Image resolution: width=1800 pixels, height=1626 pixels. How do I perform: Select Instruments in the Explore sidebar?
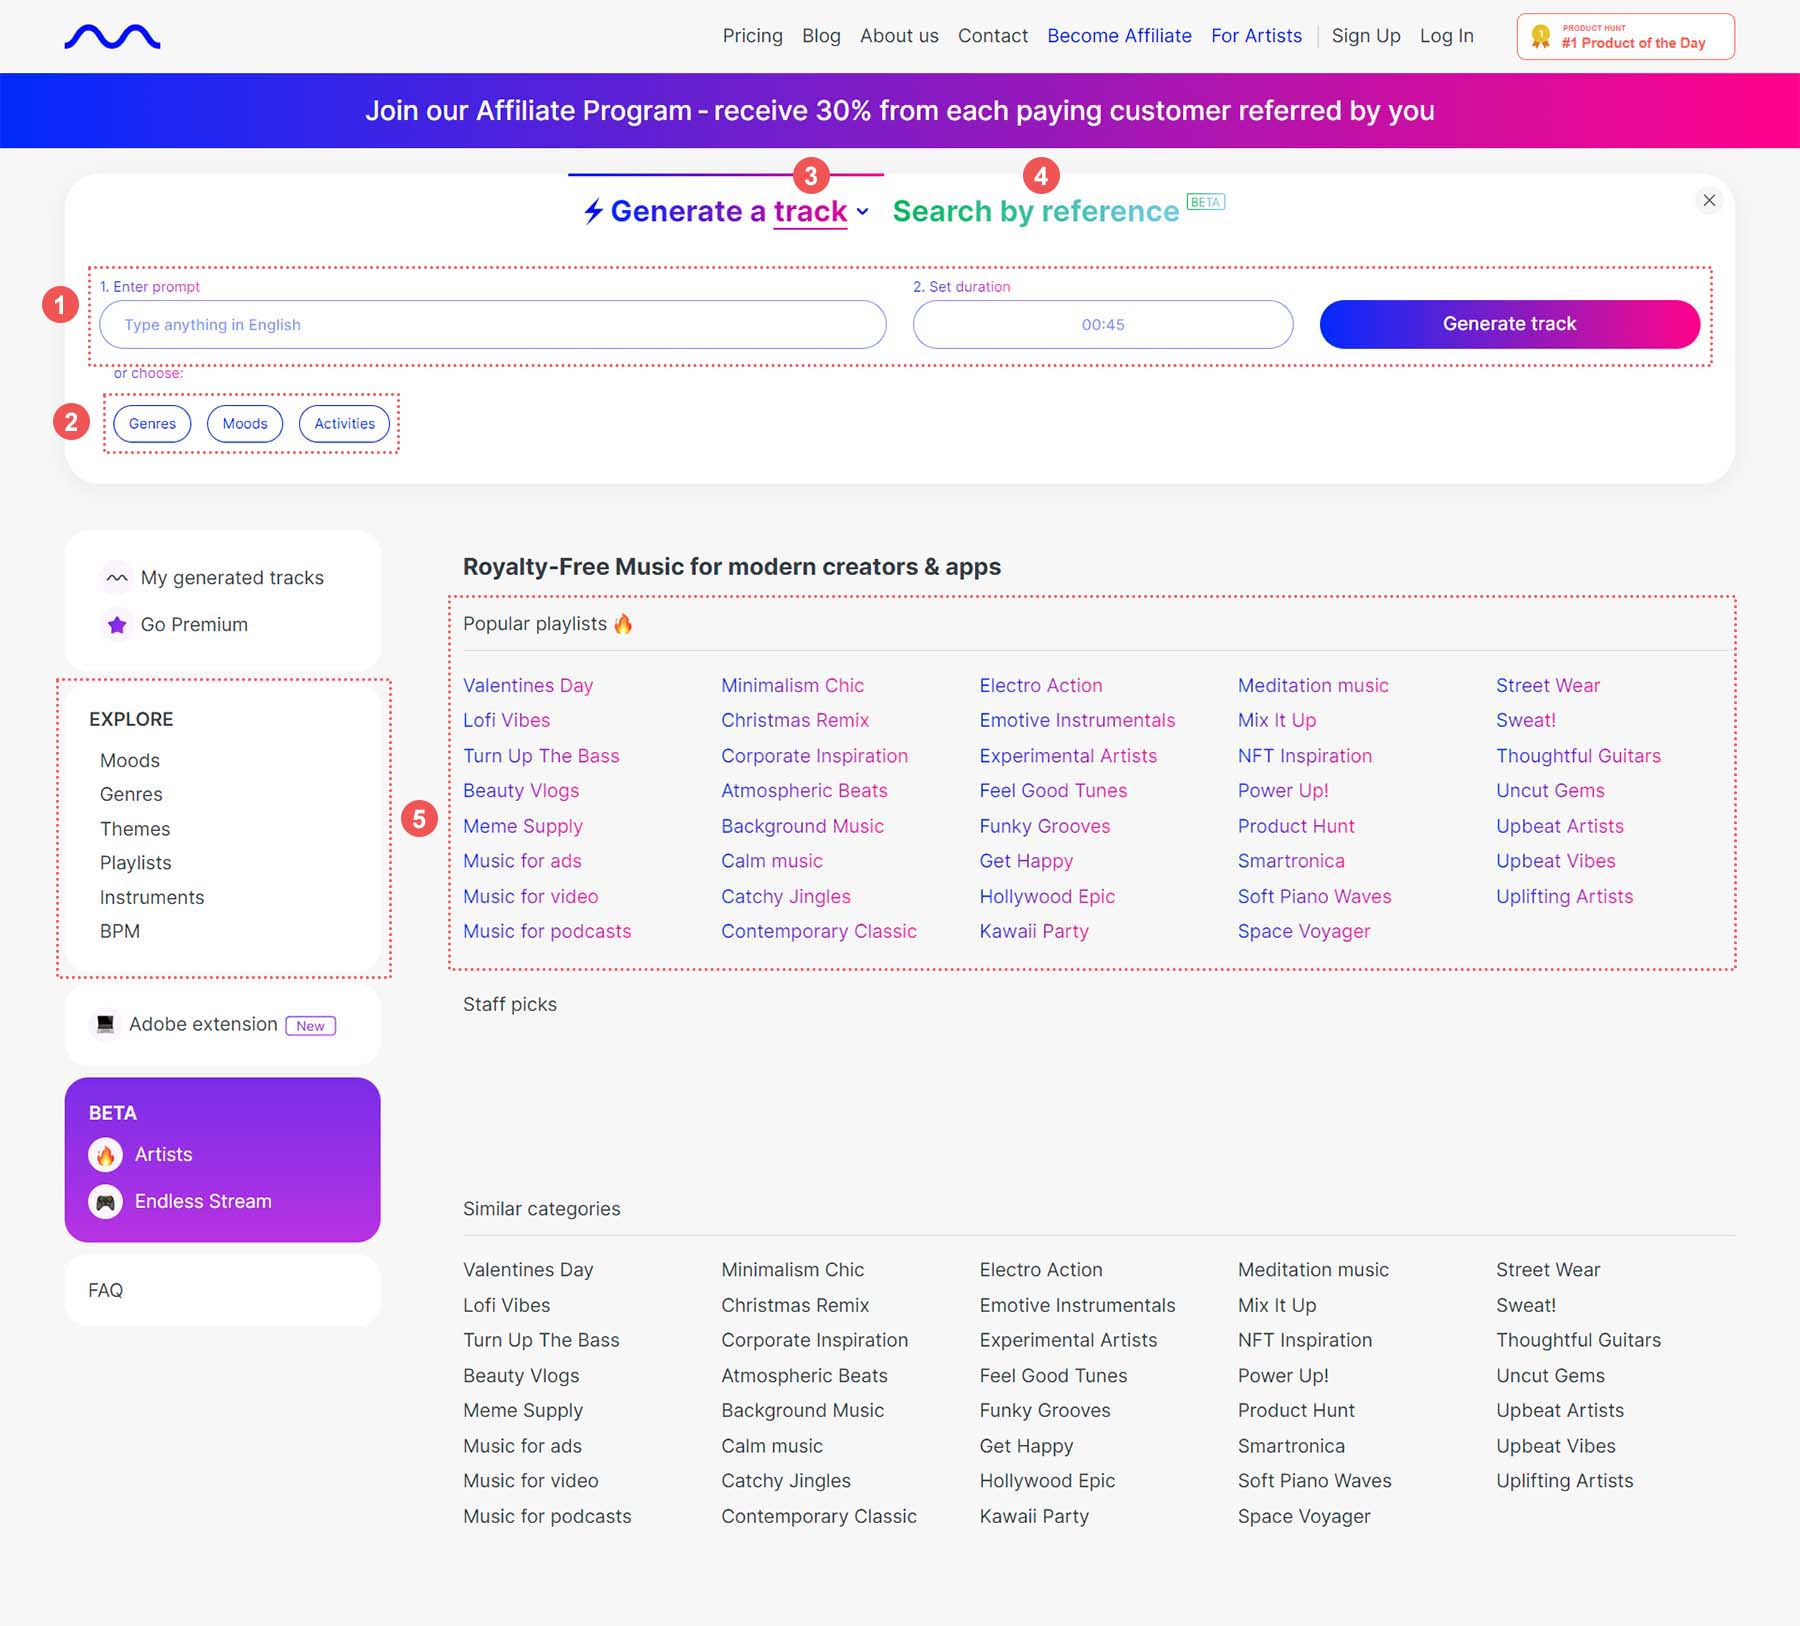pyautogui.click(x=152, y=897)
